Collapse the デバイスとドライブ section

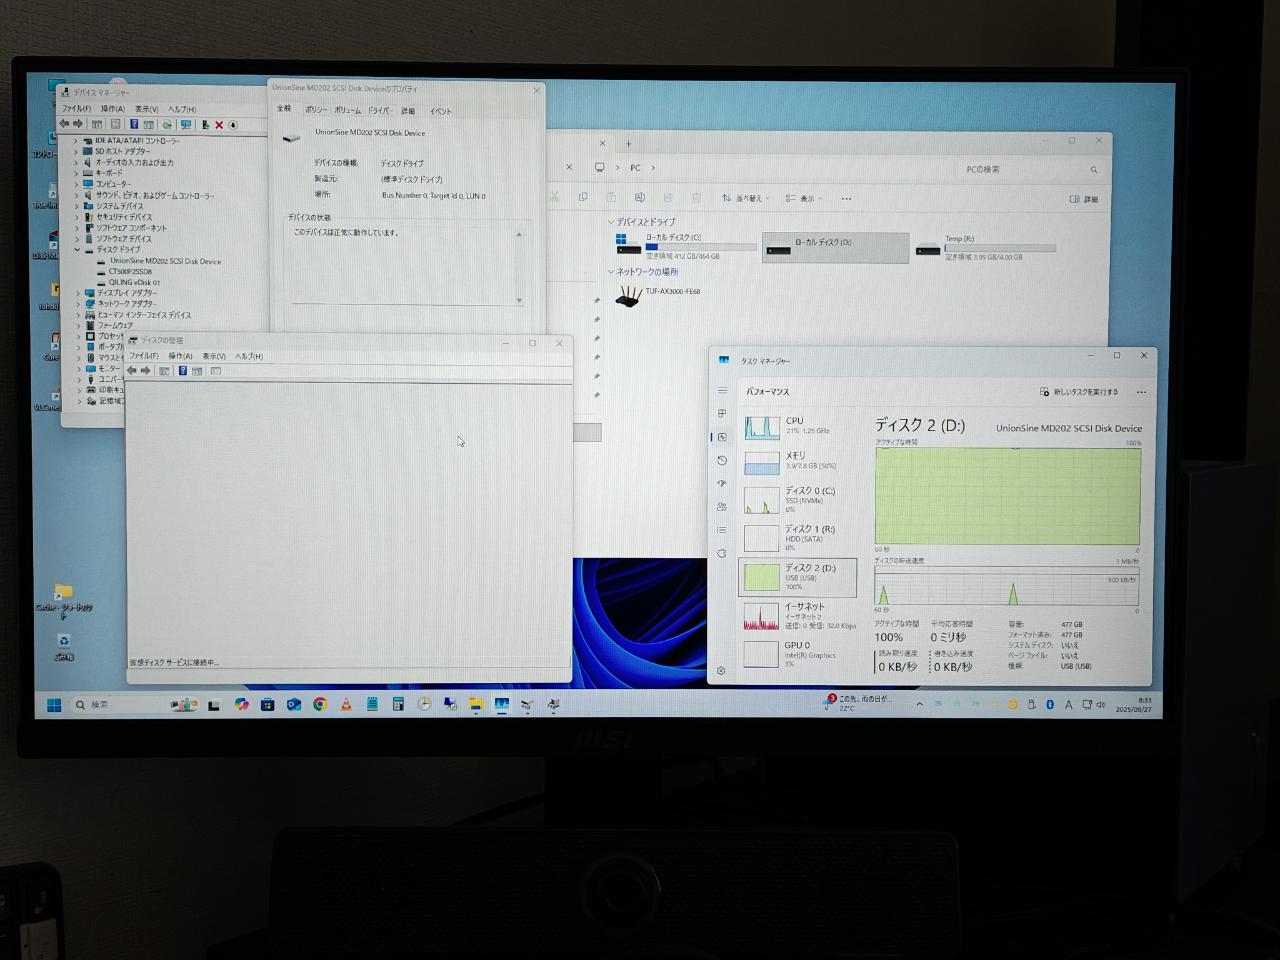click(x=611, y=222)
